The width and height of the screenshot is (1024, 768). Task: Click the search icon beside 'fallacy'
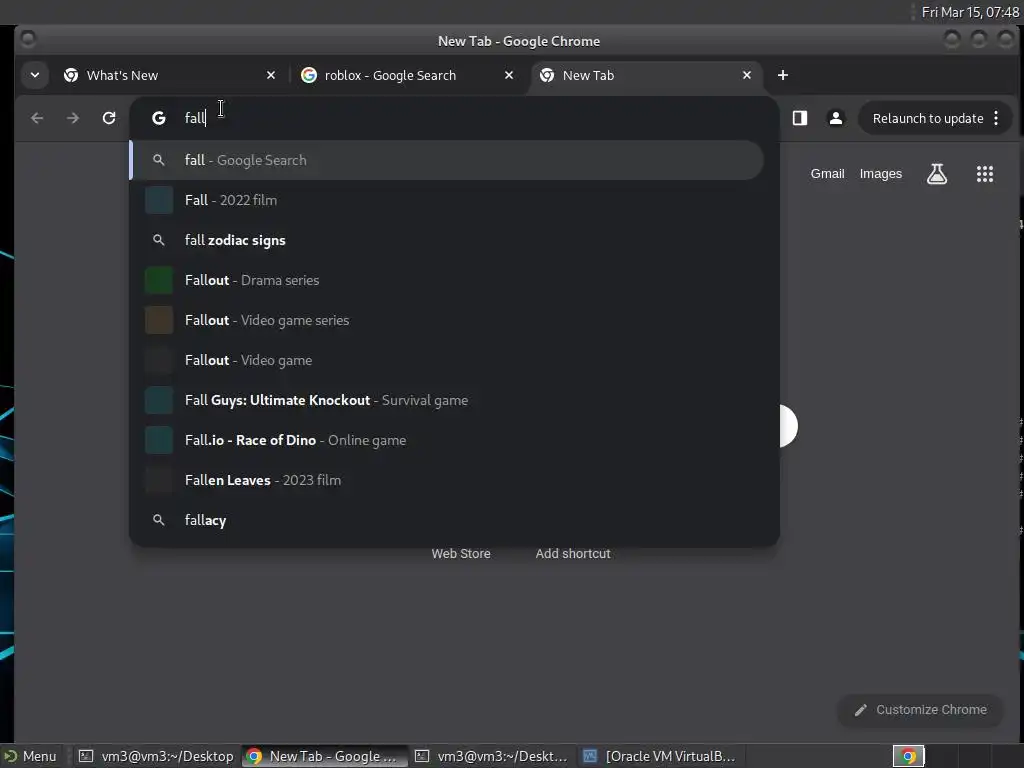159,520
